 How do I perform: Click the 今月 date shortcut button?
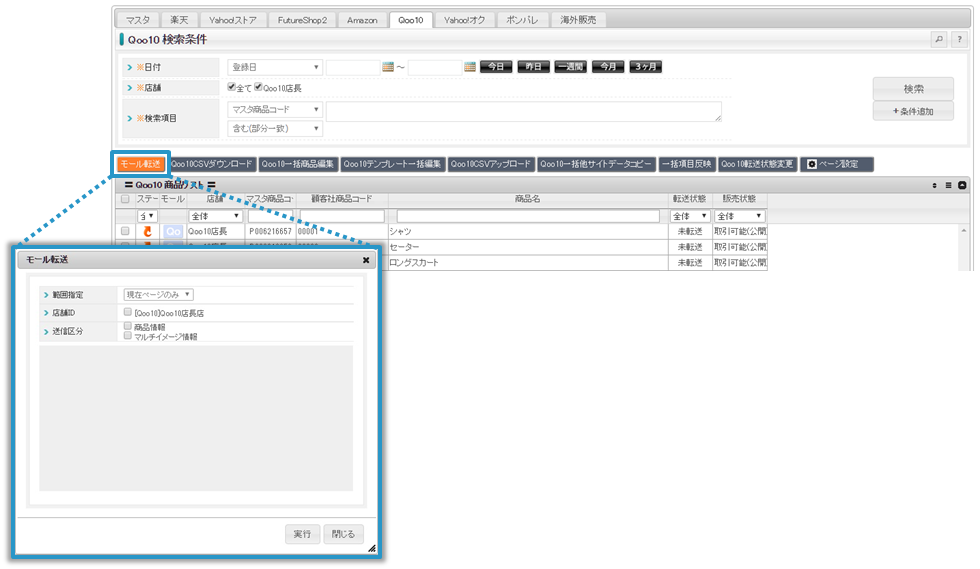pos(608,66)
